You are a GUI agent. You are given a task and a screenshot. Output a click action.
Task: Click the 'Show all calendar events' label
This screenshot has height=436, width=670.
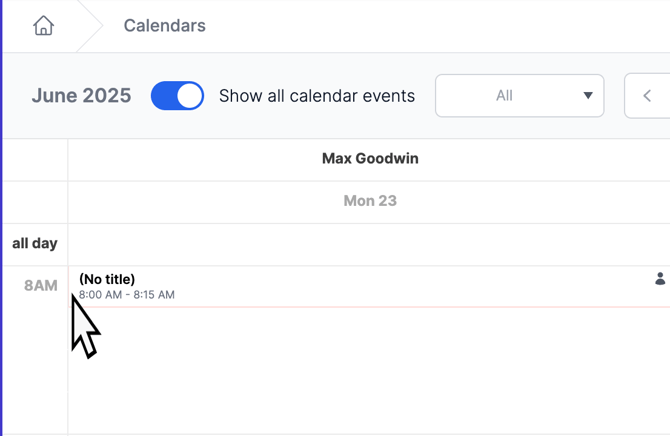coord(317,96)
